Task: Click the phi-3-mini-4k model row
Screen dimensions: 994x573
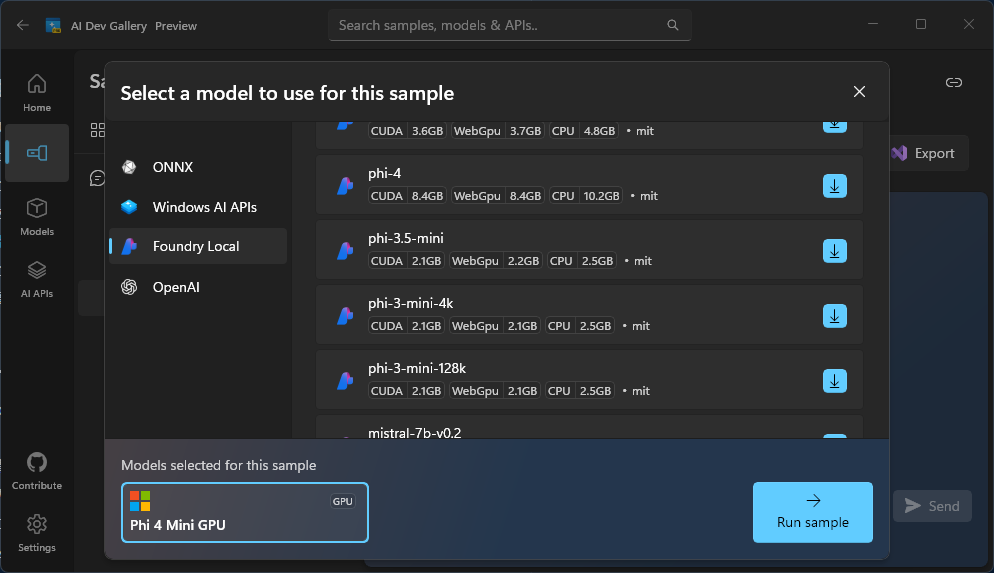Action: click(589, 315)
